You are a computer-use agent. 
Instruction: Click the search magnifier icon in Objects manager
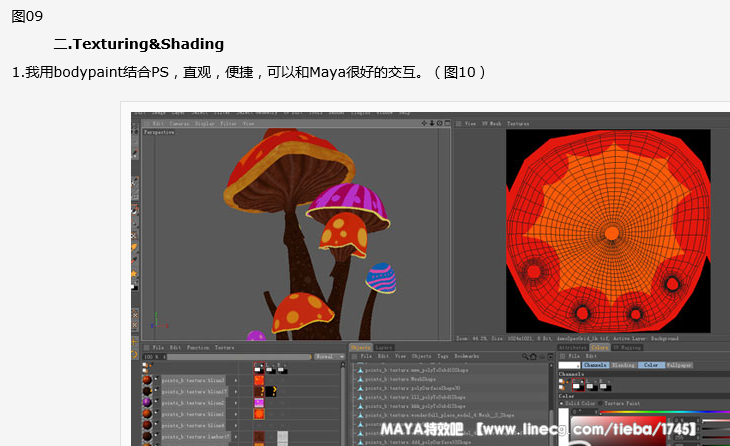[x=525, y=357]
